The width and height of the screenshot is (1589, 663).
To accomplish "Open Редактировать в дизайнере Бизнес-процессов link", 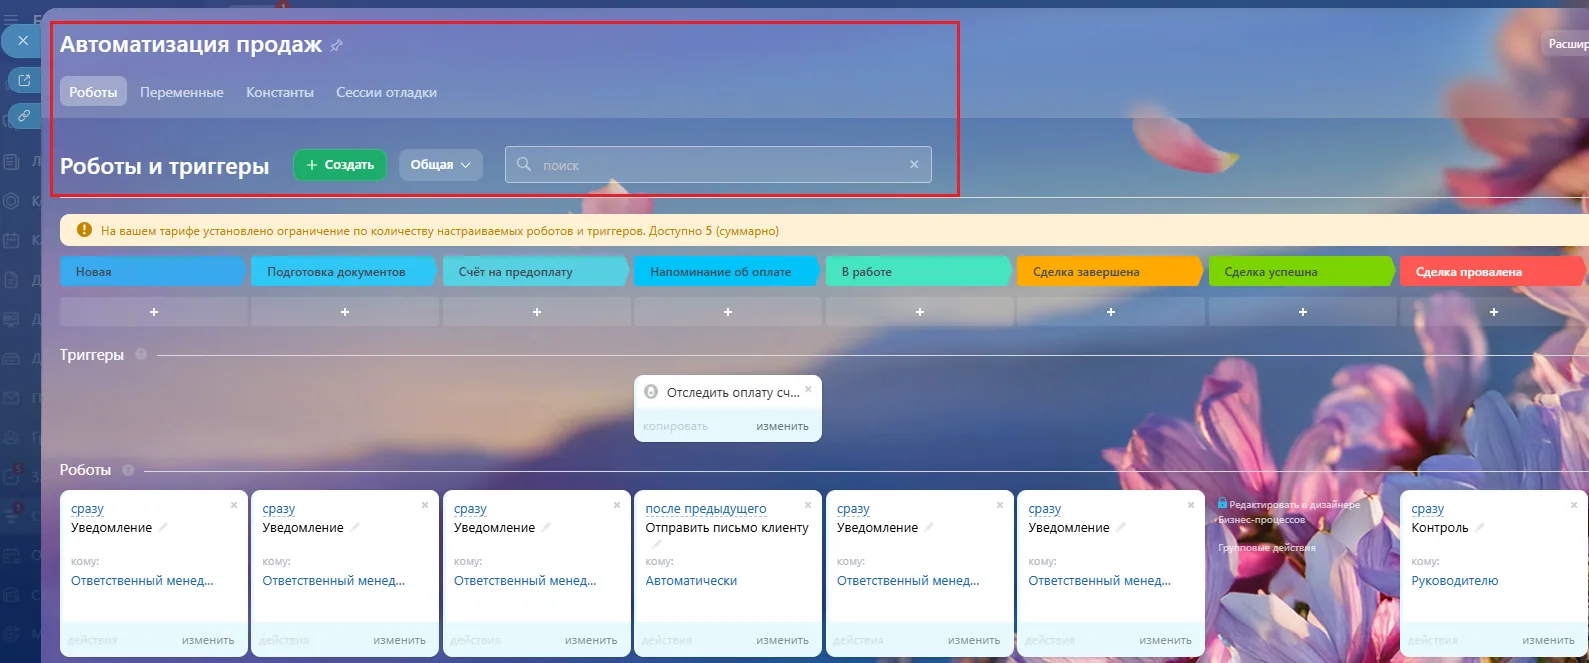I will 1289,512.
